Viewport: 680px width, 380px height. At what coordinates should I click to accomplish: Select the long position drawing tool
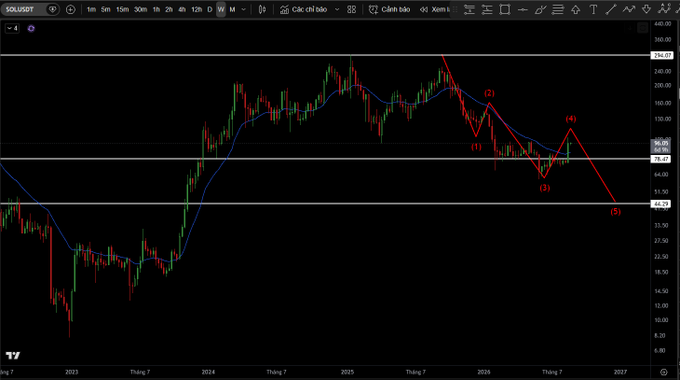469,9
